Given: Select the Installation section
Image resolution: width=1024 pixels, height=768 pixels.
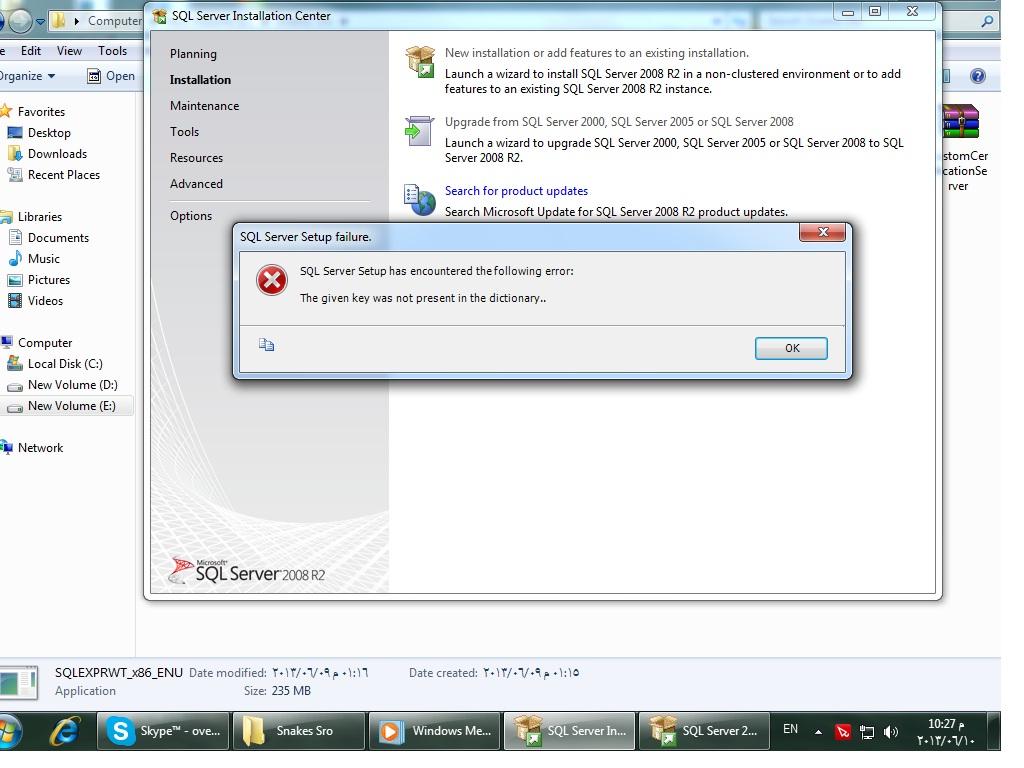Looking at the screenshot, I should [x=200, y=80].
